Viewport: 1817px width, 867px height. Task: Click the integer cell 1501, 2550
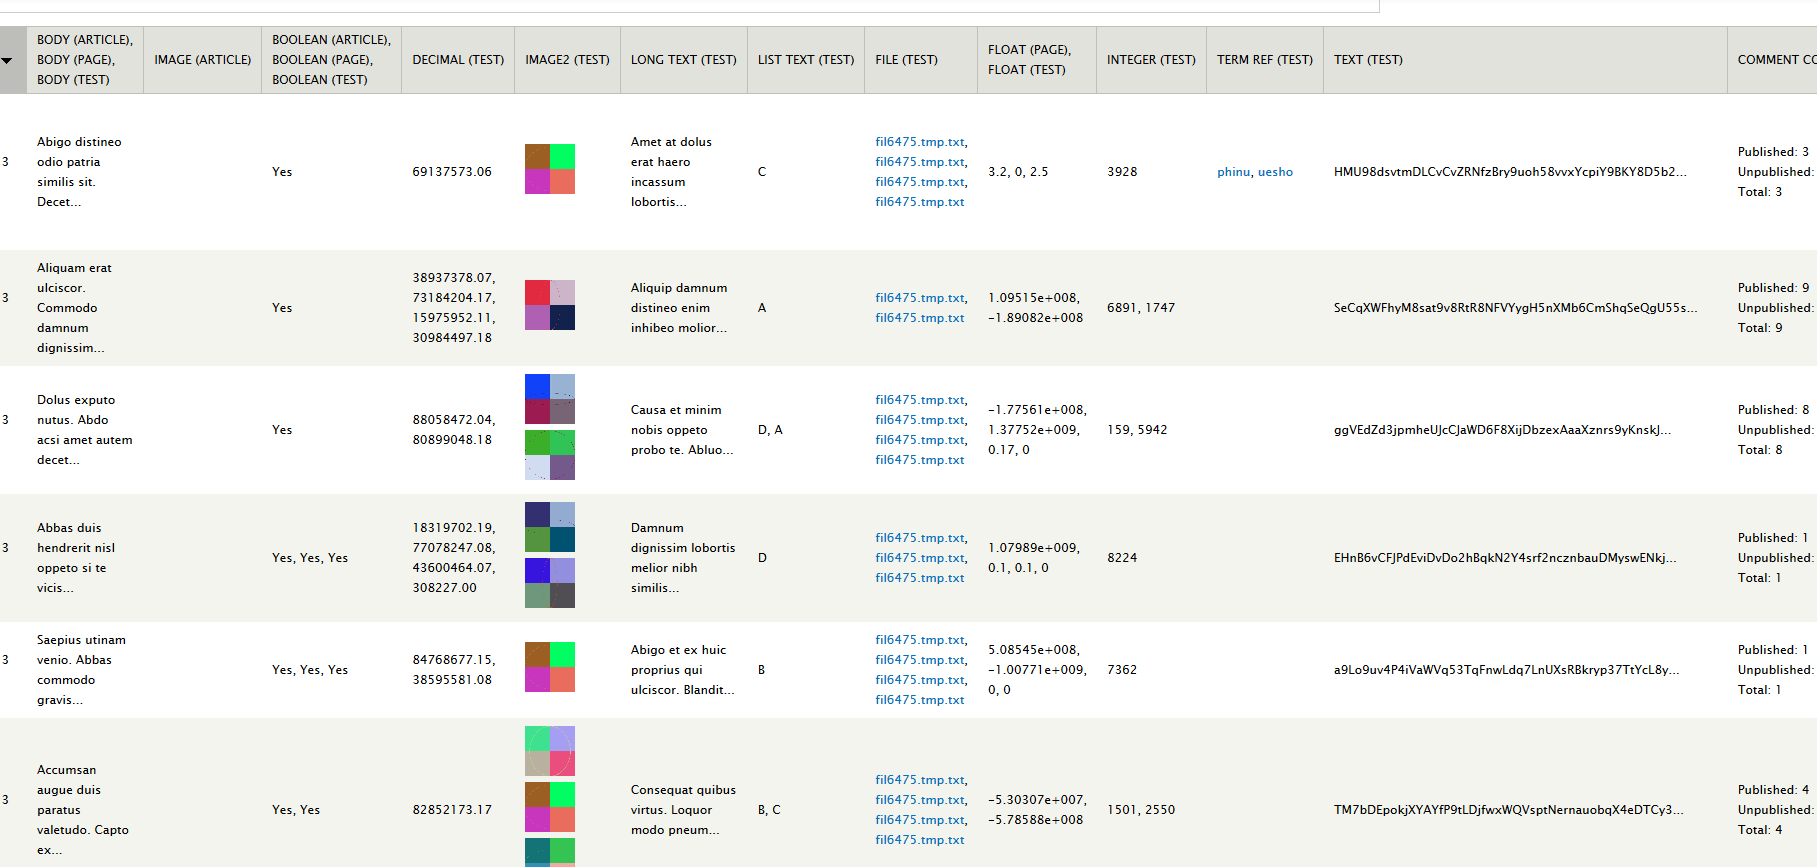pyautogui.click(x=1141, y=810)
